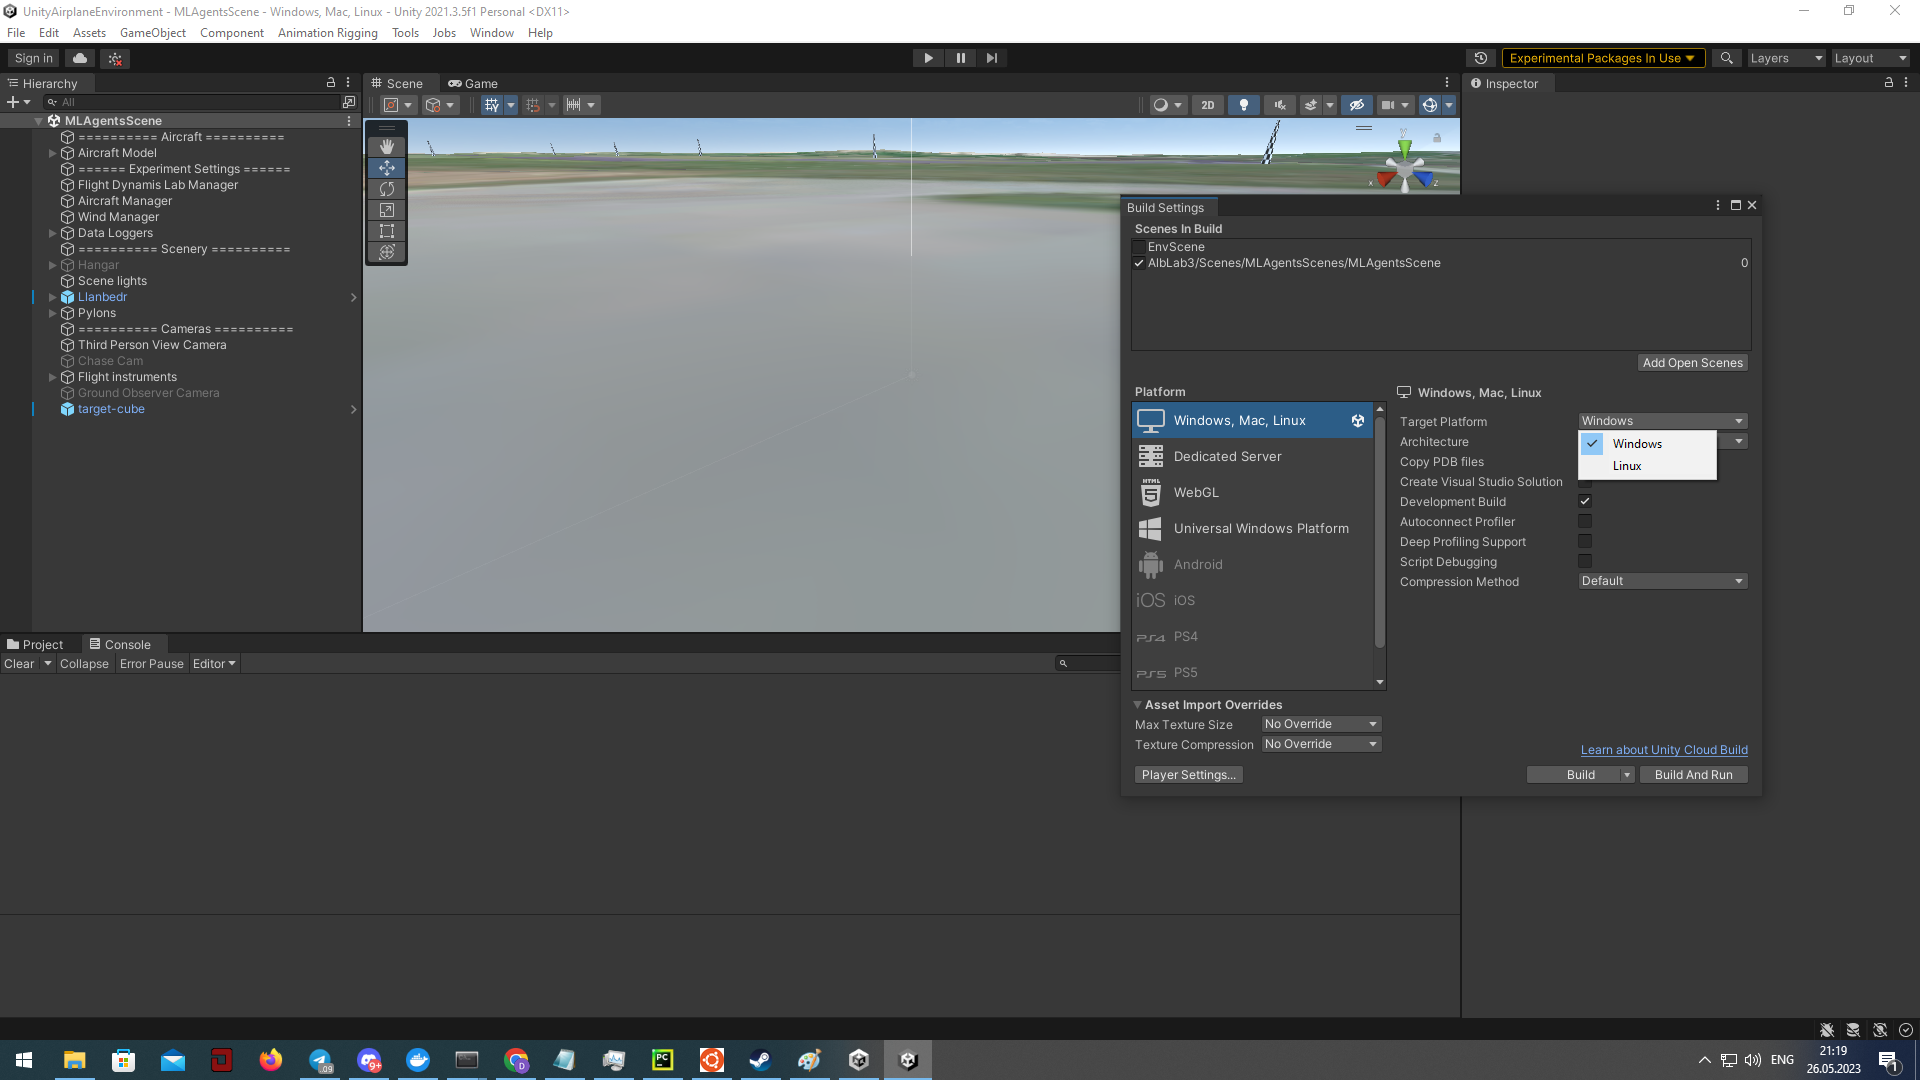1920x1080 pixels.
Task: Select the Rotate tool in Scene overlay
Action: click(x=387, y=189)
